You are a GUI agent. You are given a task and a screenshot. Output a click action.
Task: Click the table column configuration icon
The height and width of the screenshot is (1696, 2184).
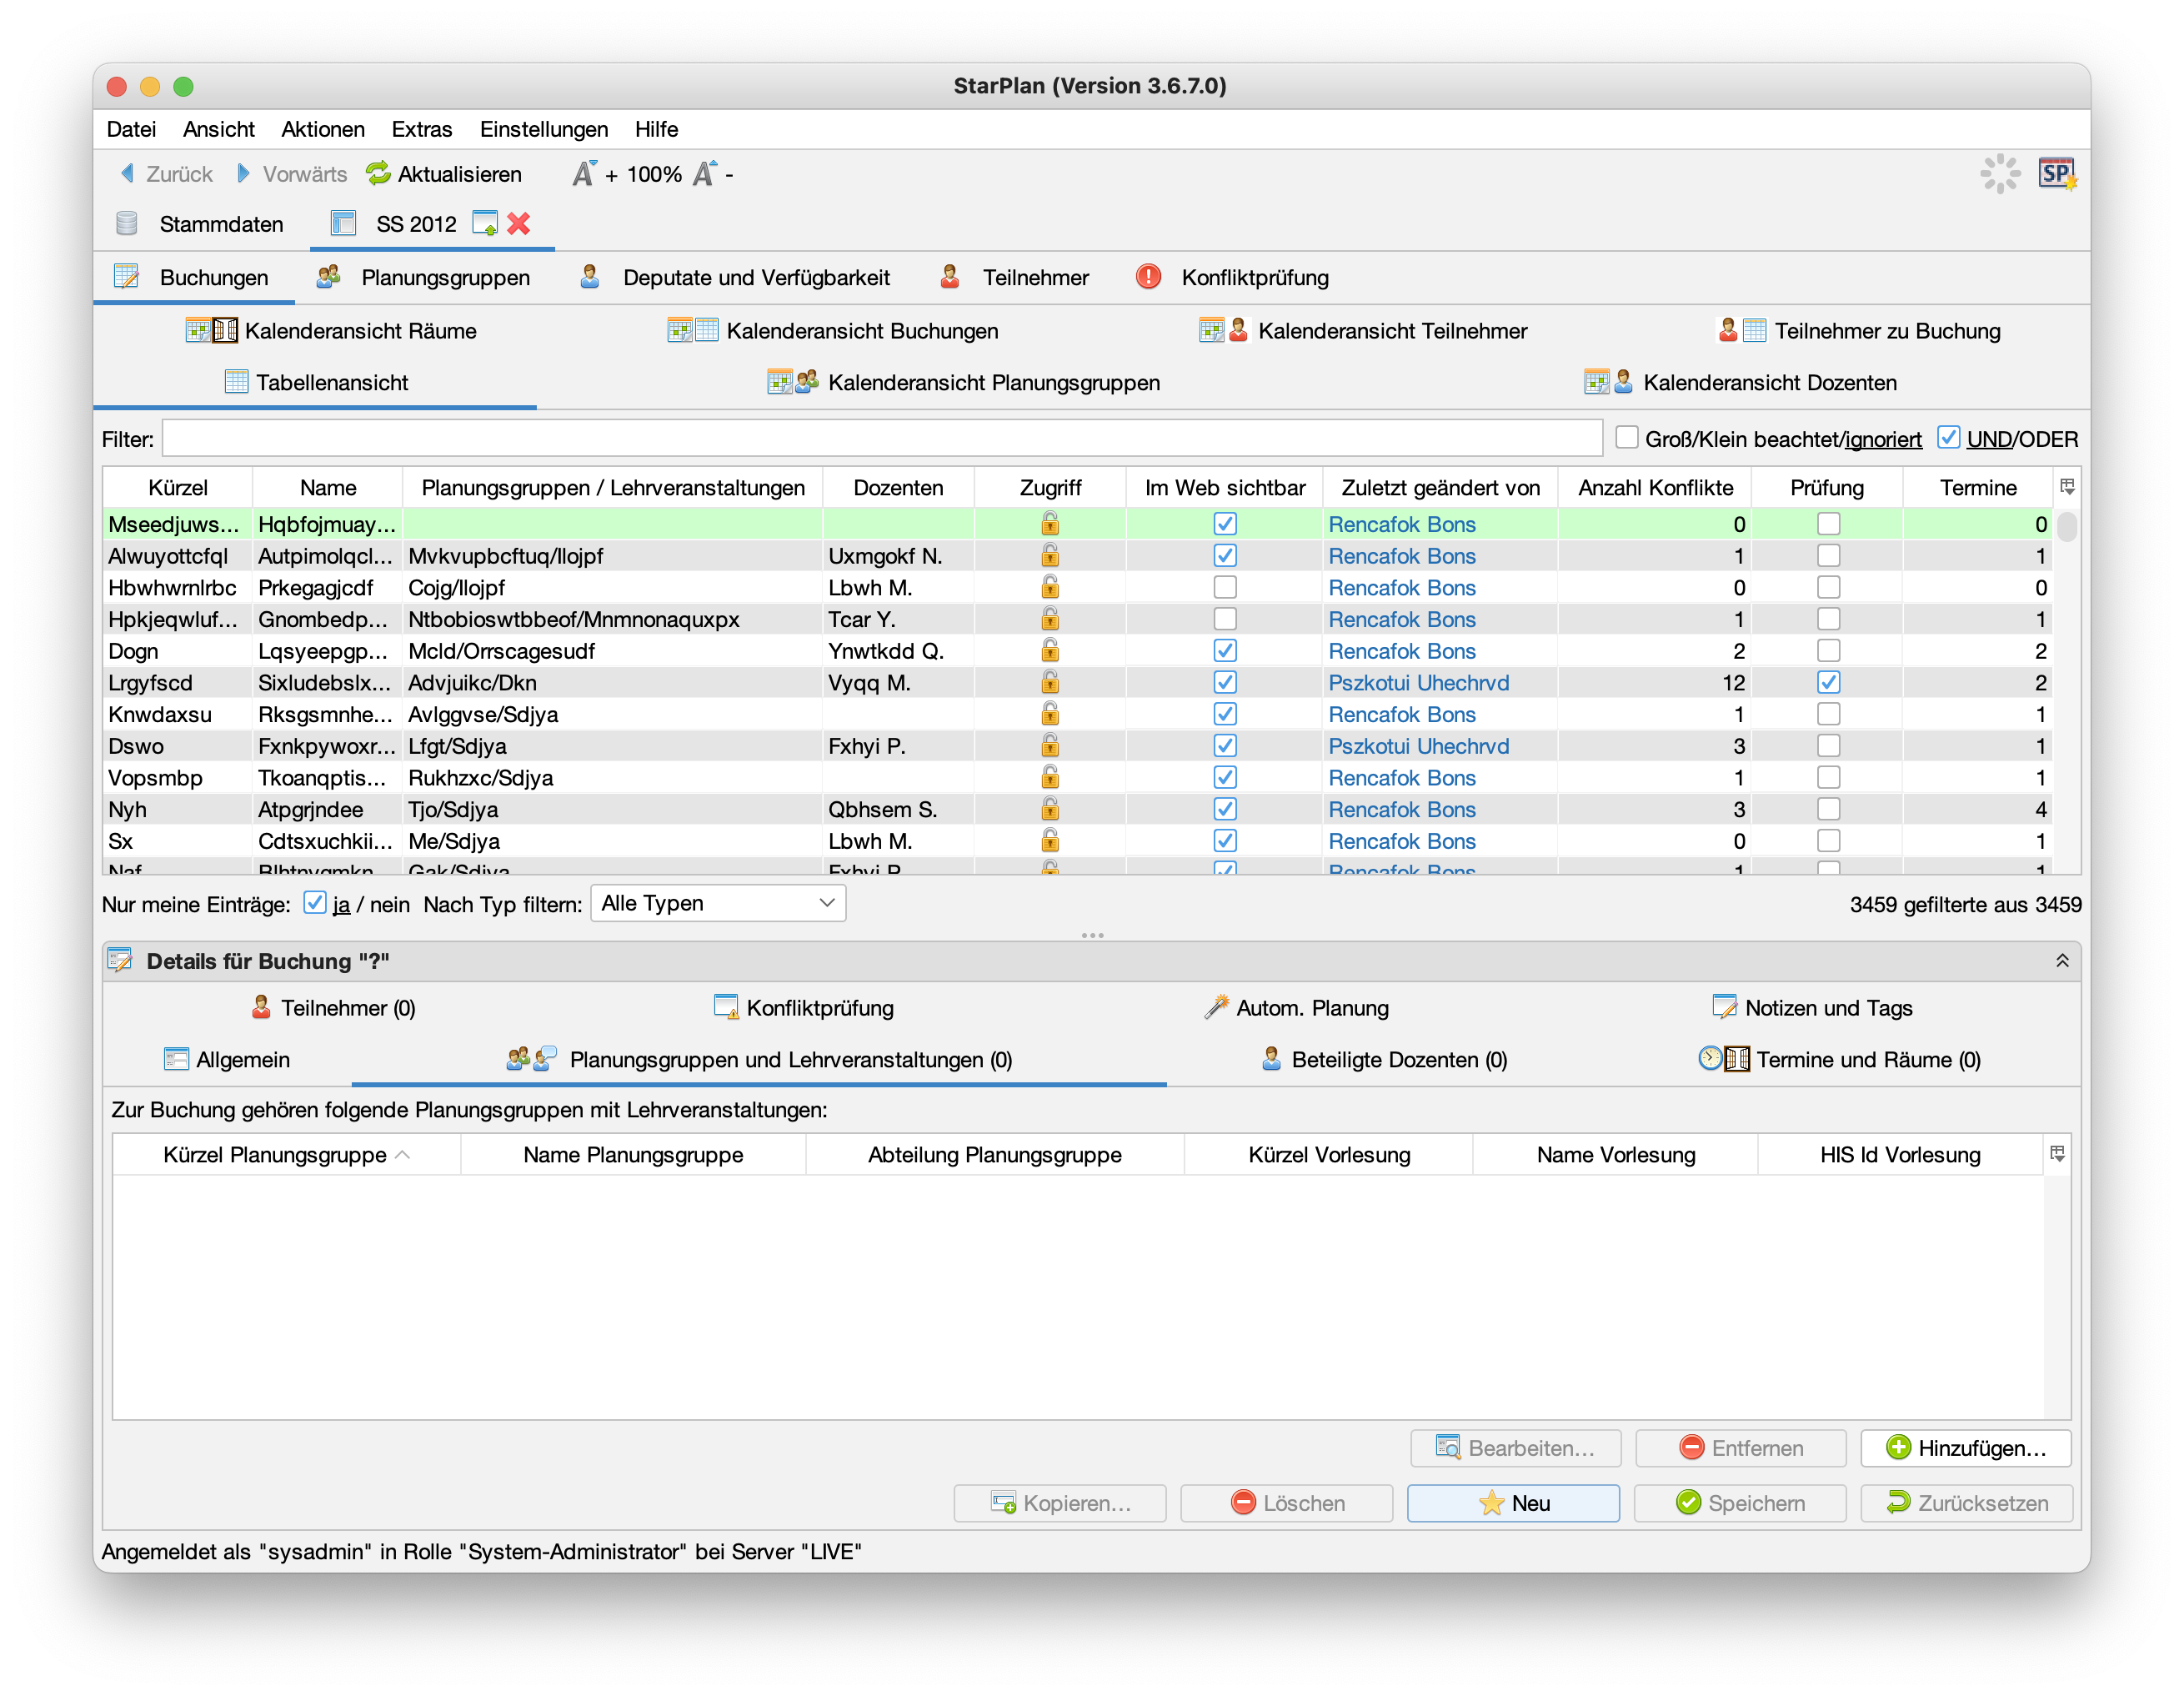click(x=2067, y=487)
